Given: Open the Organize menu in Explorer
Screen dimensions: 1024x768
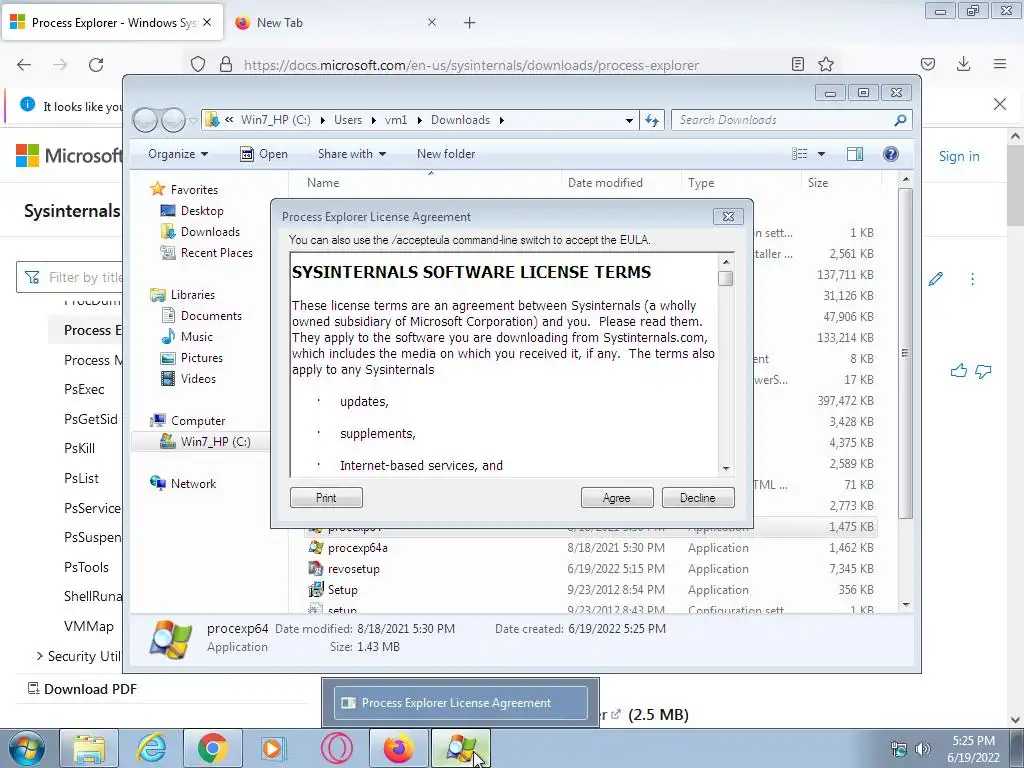Looking at the screenshot, I should 178,154.
